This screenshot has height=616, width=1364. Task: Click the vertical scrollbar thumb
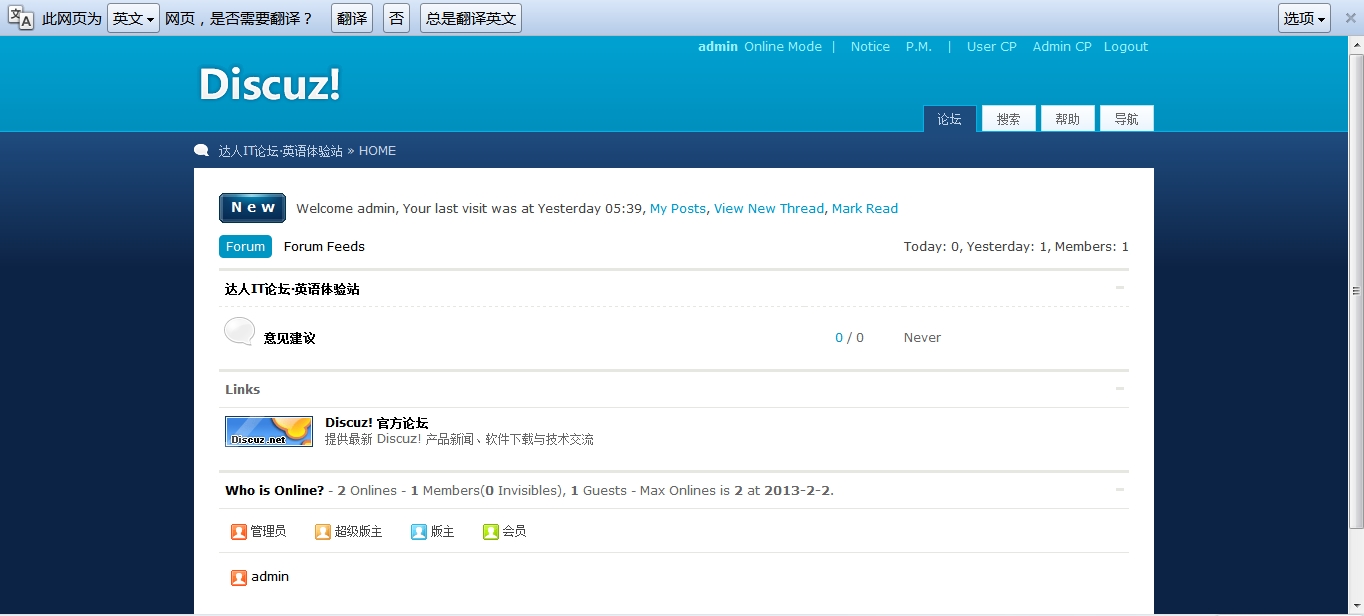point(1356,290)
